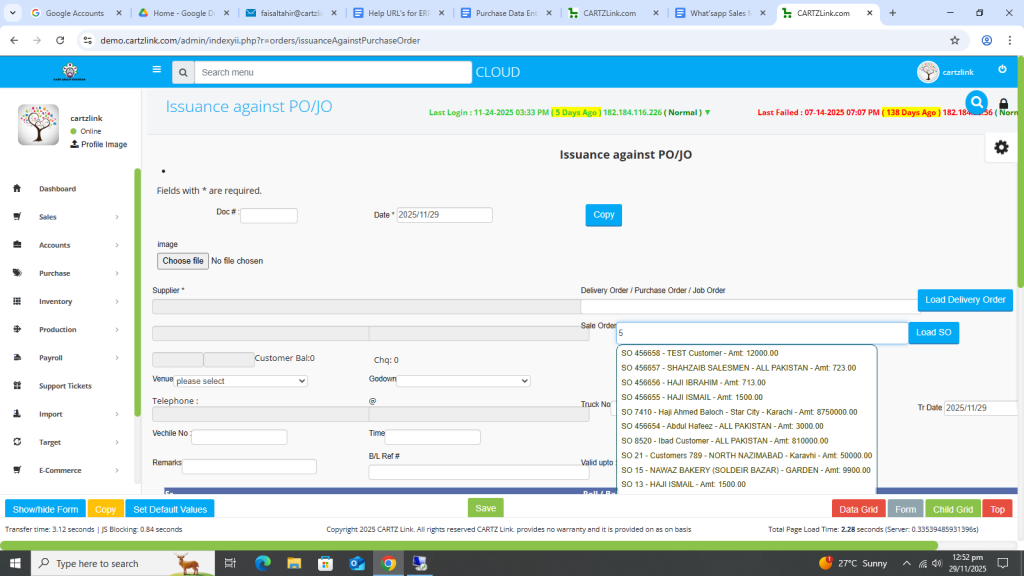Click the Support Tickets sidebar item

point(65,386)
